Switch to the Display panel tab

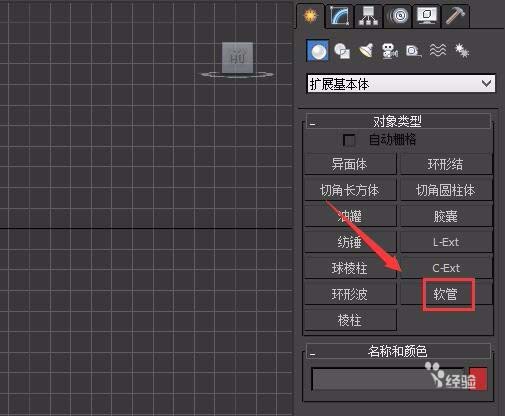tap(427, 16)
